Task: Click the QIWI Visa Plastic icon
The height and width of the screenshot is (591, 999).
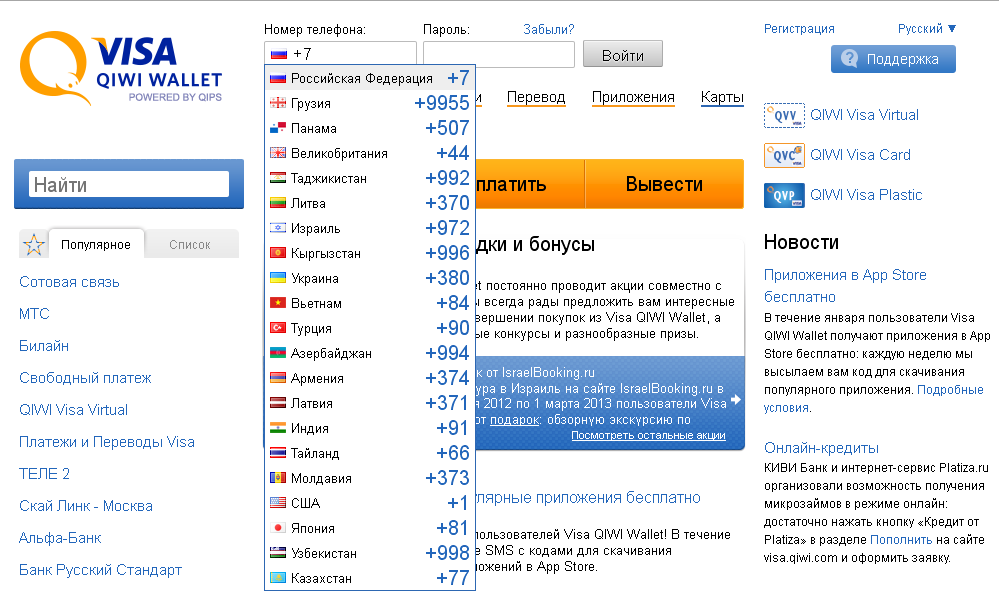Action: point(783,195)
